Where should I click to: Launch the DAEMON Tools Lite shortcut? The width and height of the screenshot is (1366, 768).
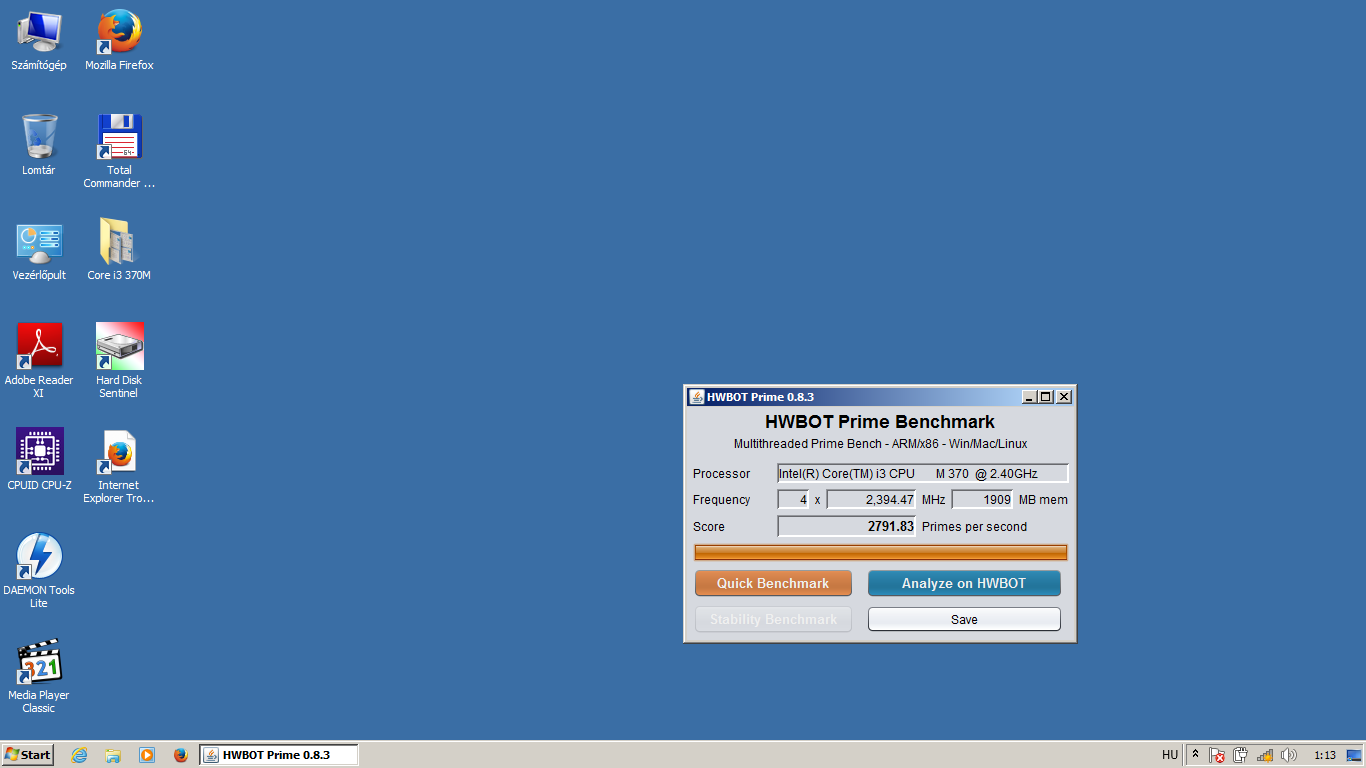39,571
